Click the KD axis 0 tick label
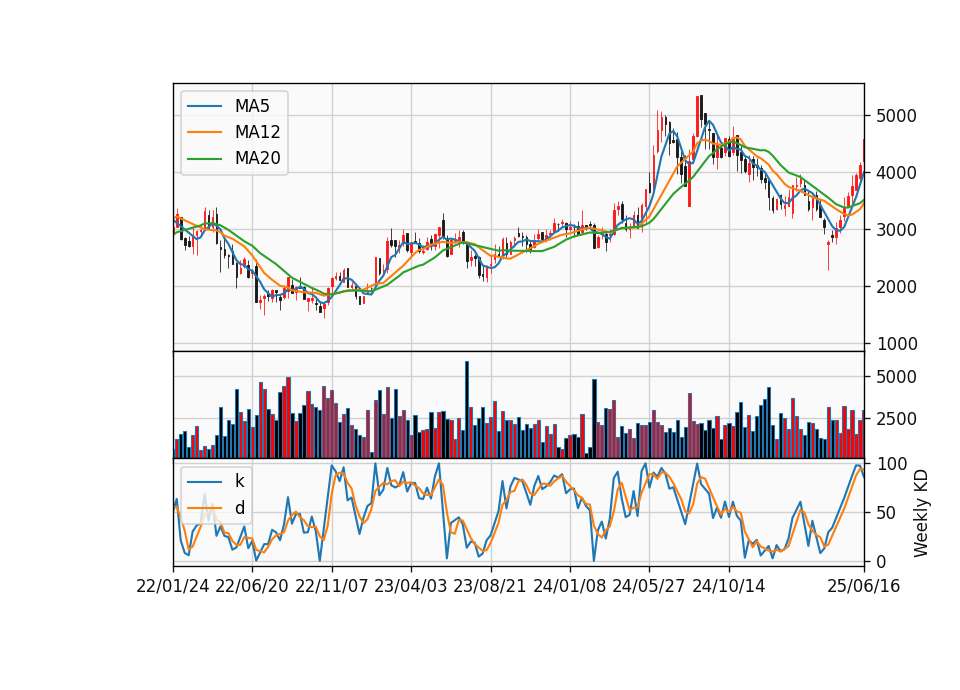960x690 pixels. click(x=881, y=561)
